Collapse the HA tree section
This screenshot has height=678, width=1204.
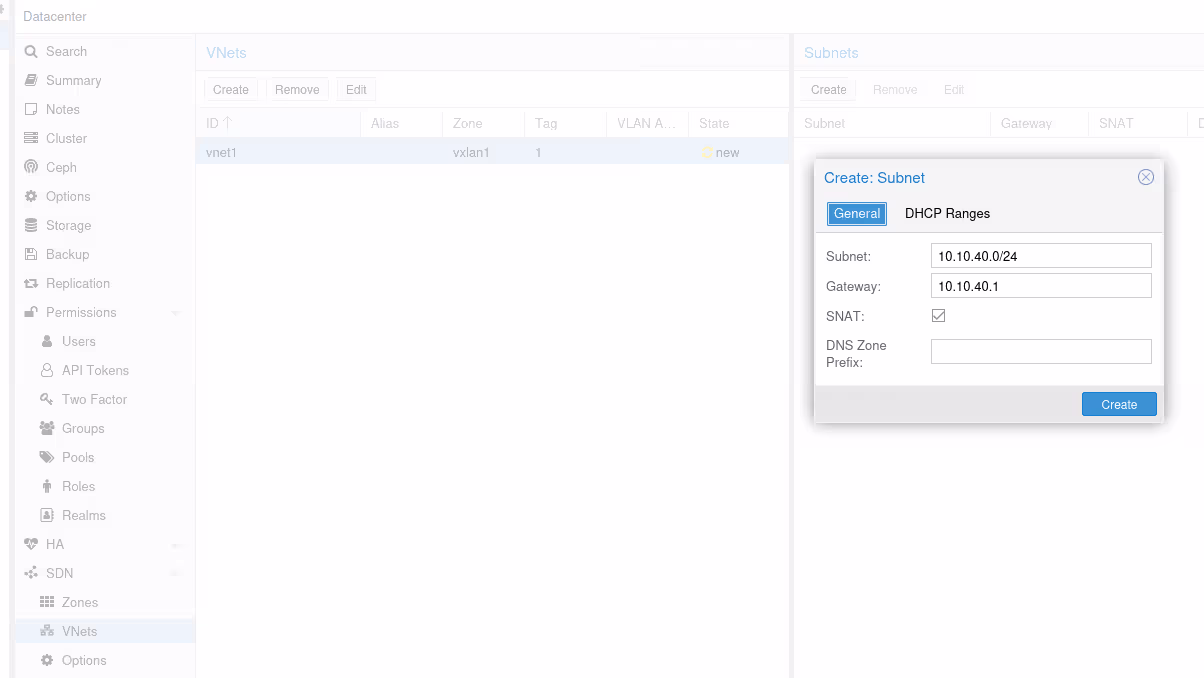pyautogui.click(x=176, y=545)
